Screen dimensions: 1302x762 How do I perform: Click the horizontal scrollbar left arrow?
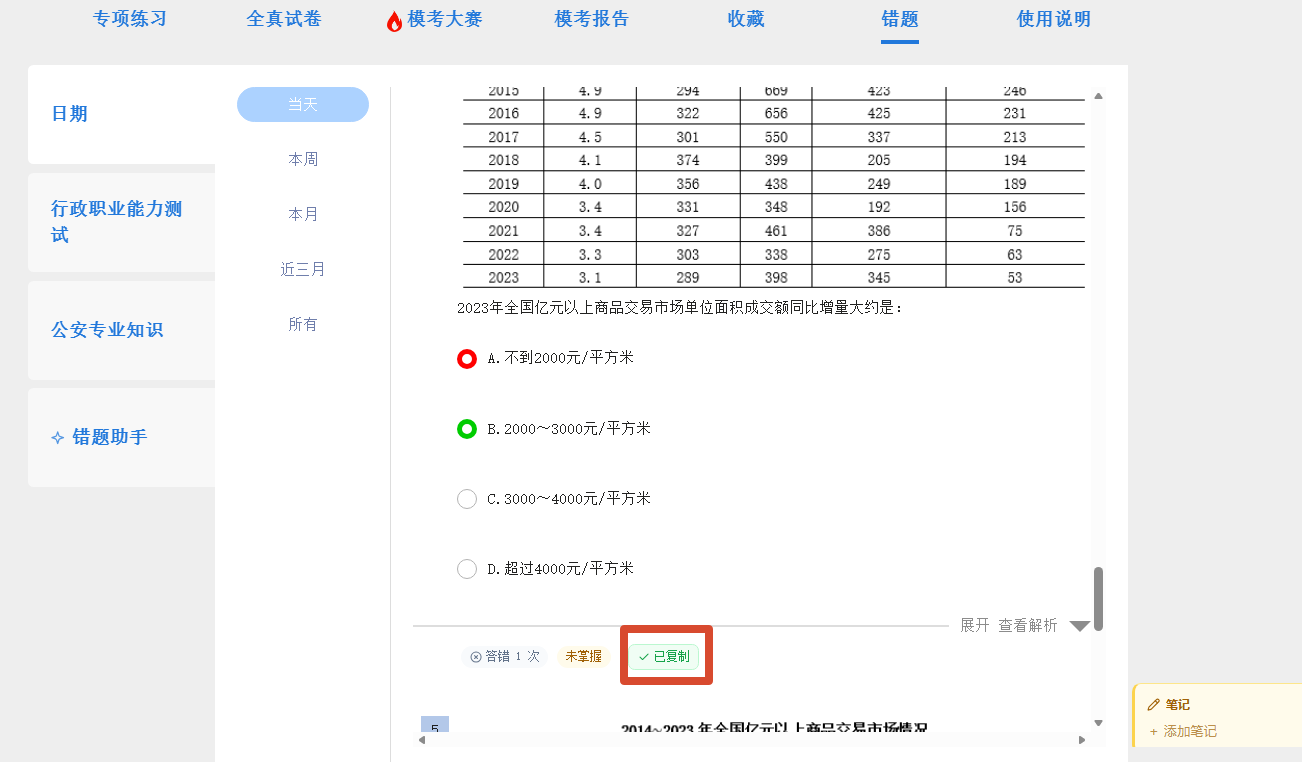[x=422, y=740]
